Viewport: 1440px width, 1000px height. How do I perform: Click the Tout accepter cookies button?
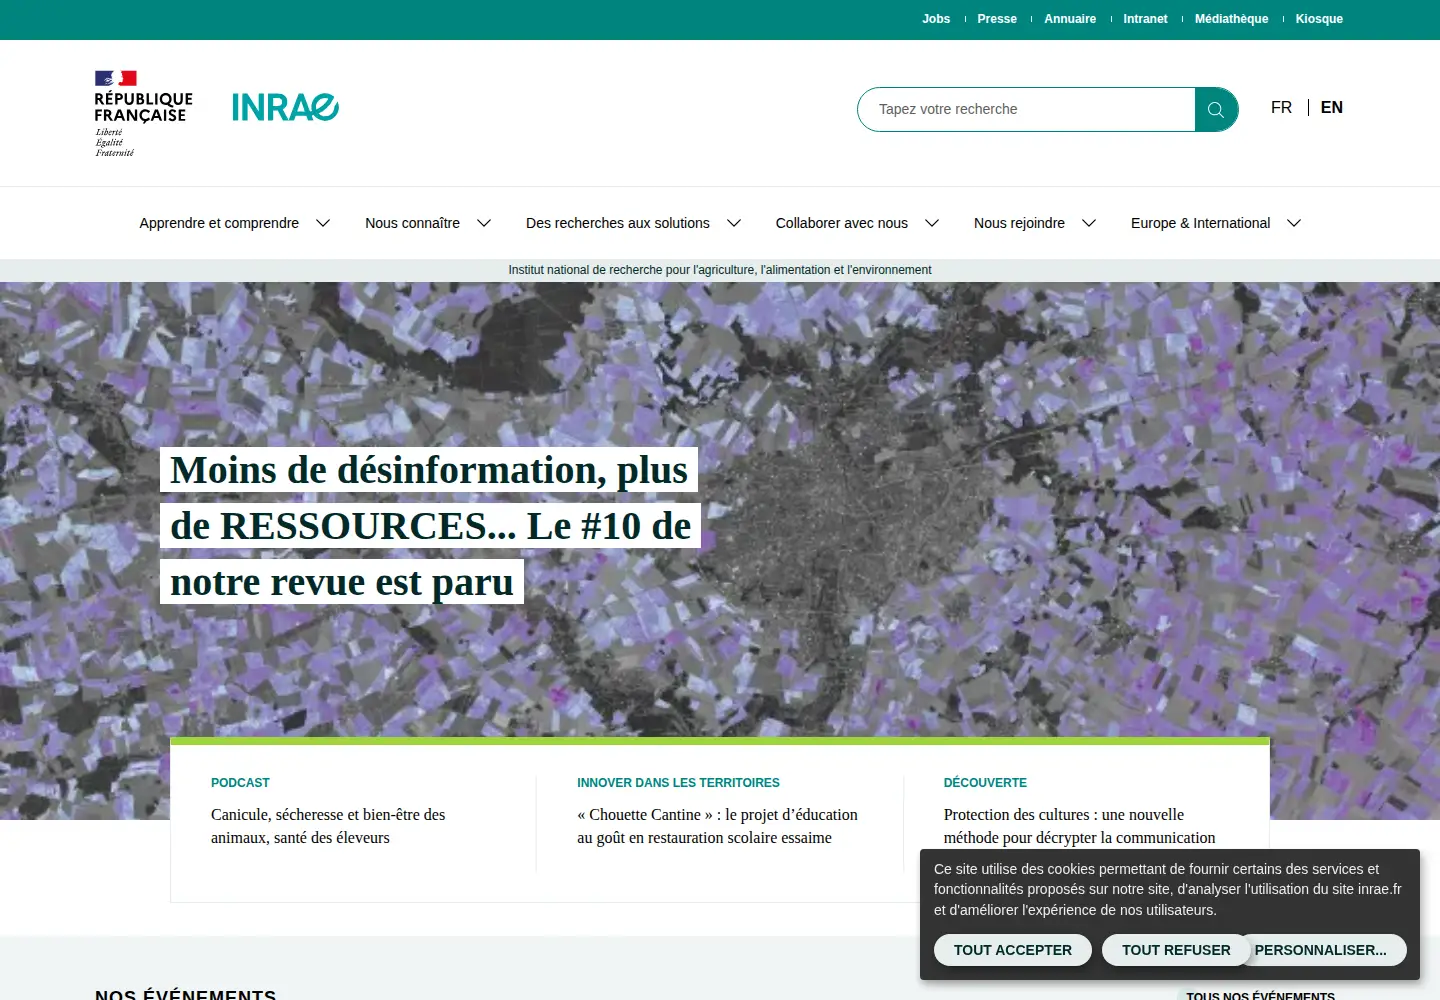point(1013,950)
